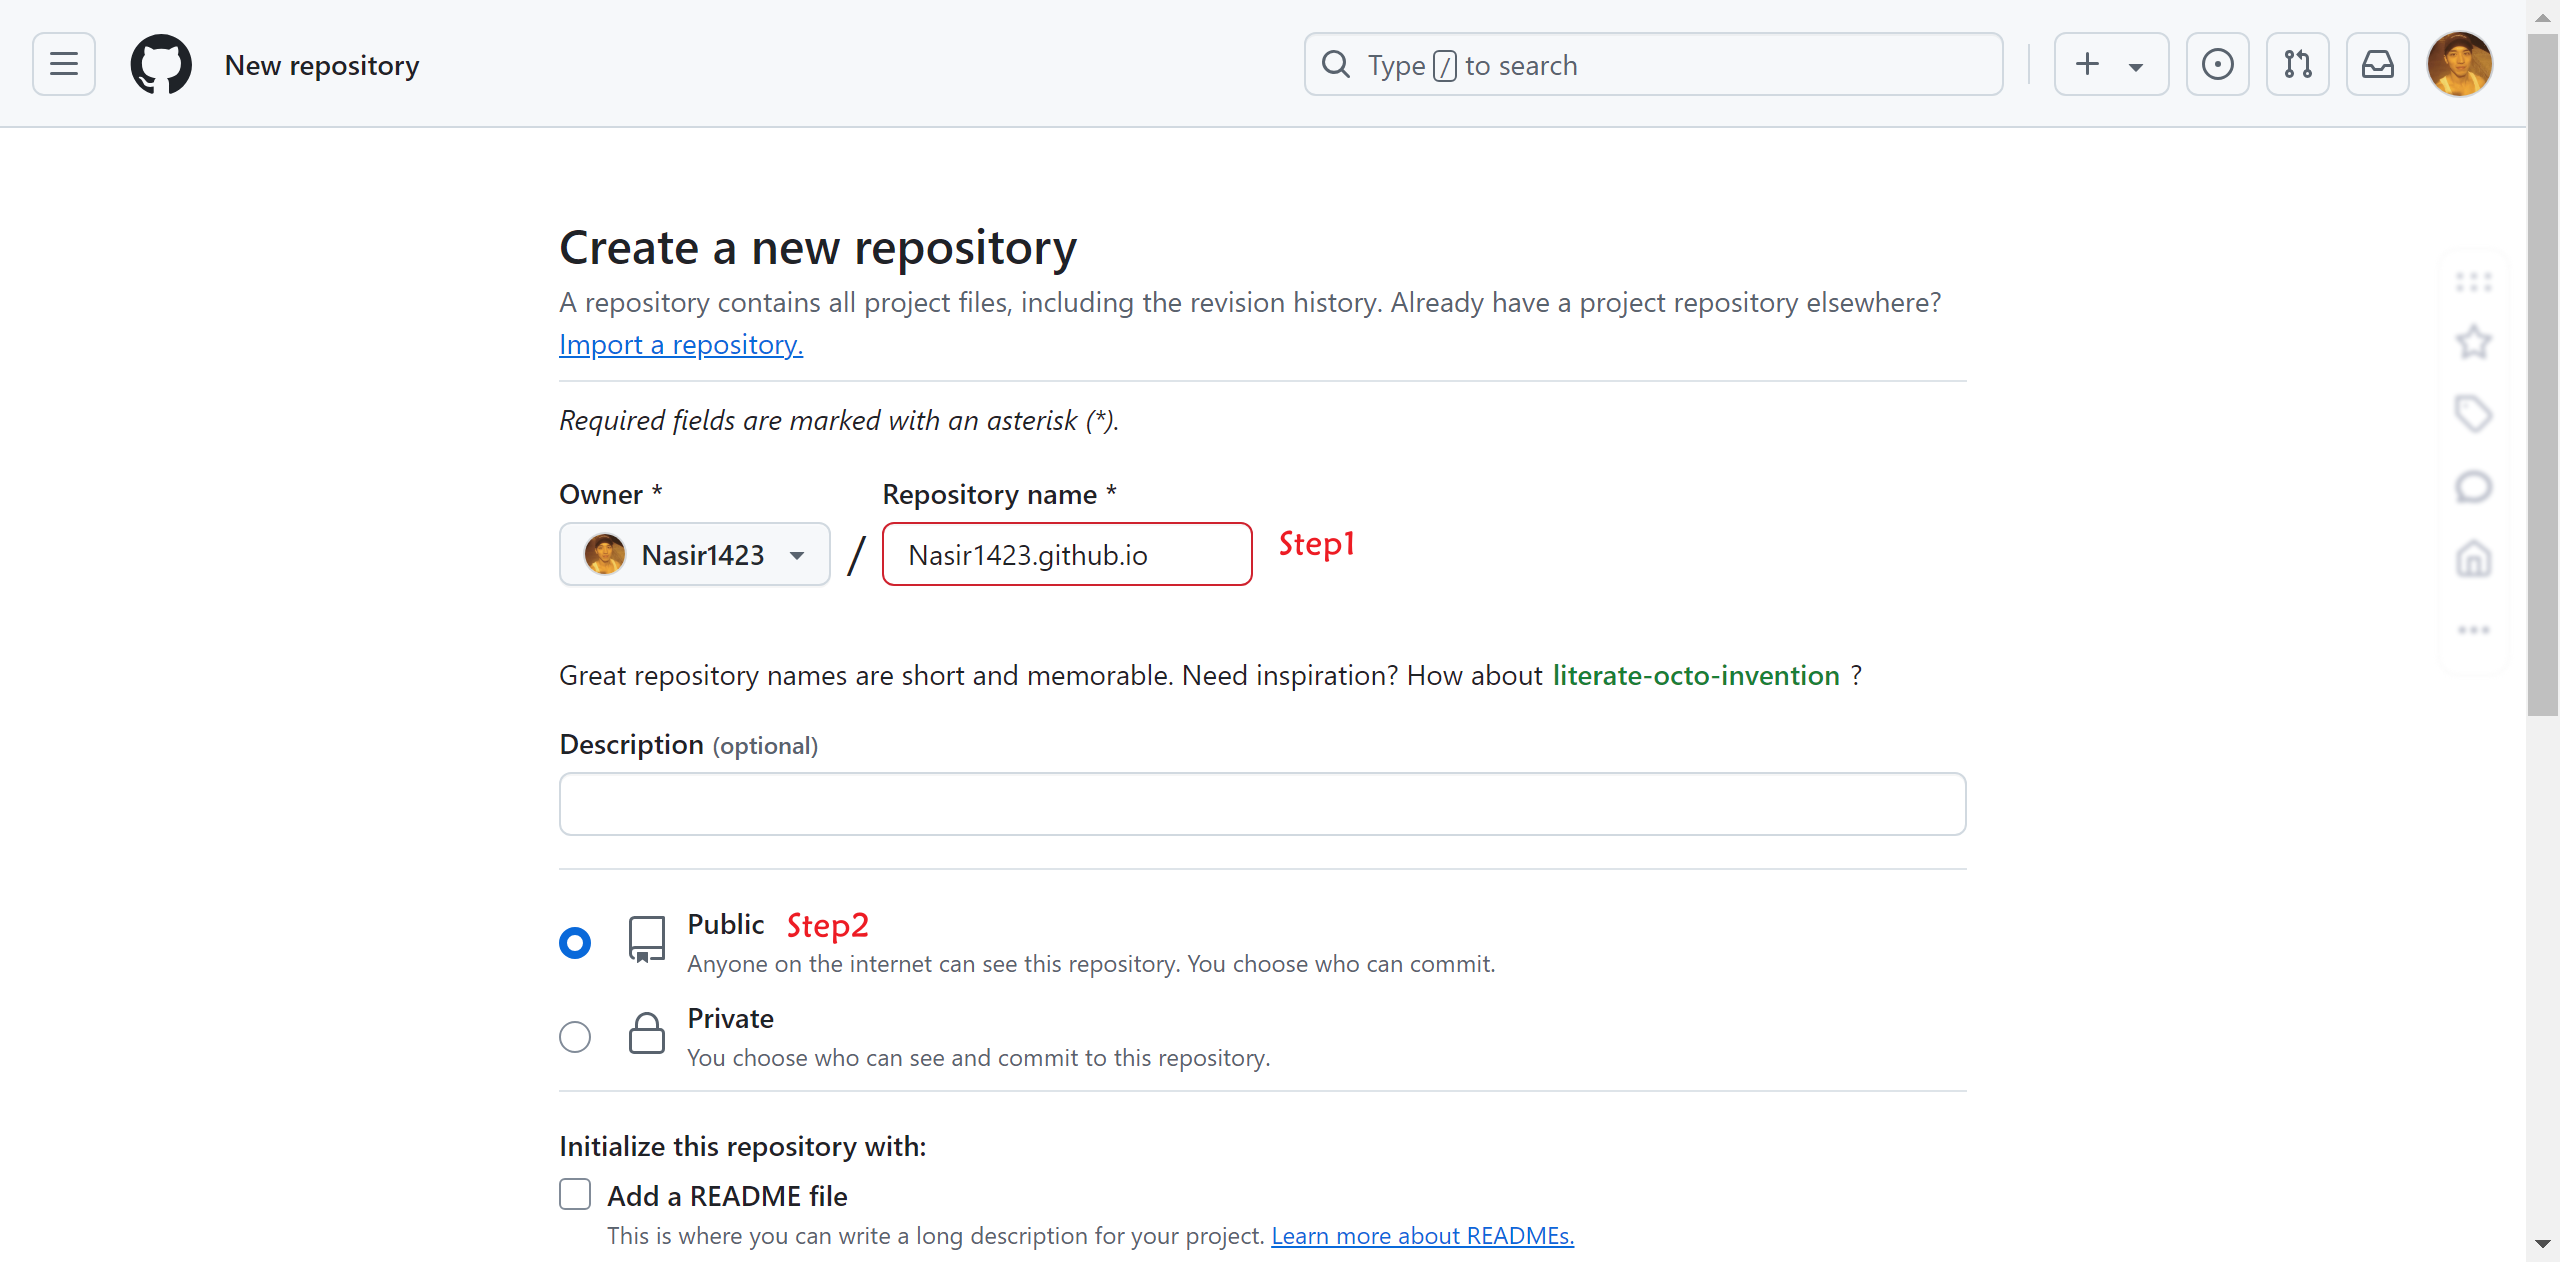2560x1262 pixels.
Task: Go to the GitHub homepage logo
Action: pos(161,64)
